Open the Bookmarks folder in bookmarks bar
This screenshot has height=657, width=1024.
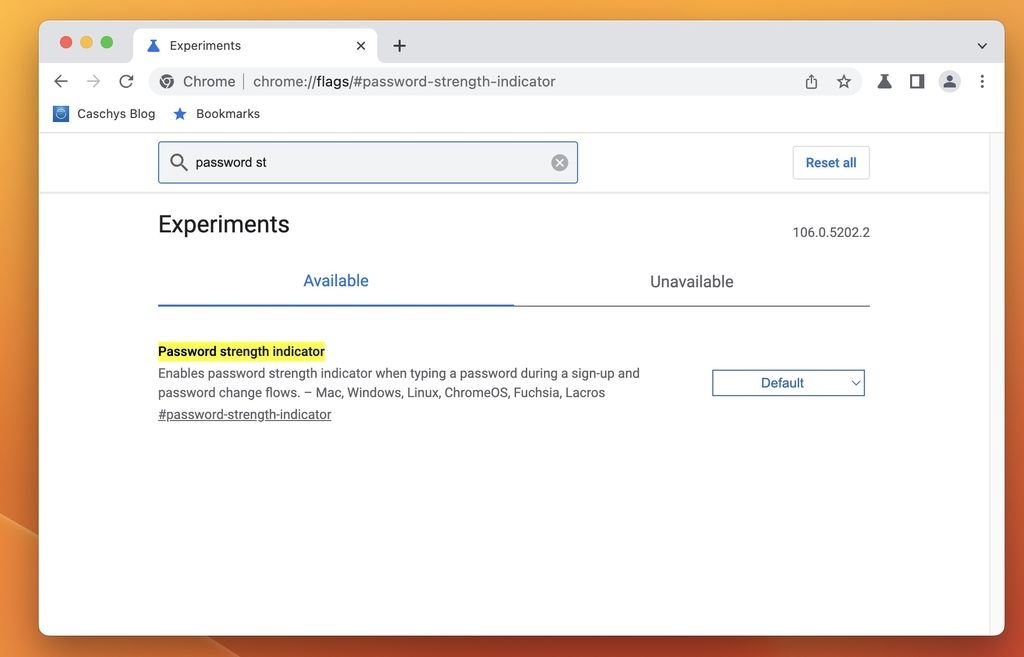[216, 114]
